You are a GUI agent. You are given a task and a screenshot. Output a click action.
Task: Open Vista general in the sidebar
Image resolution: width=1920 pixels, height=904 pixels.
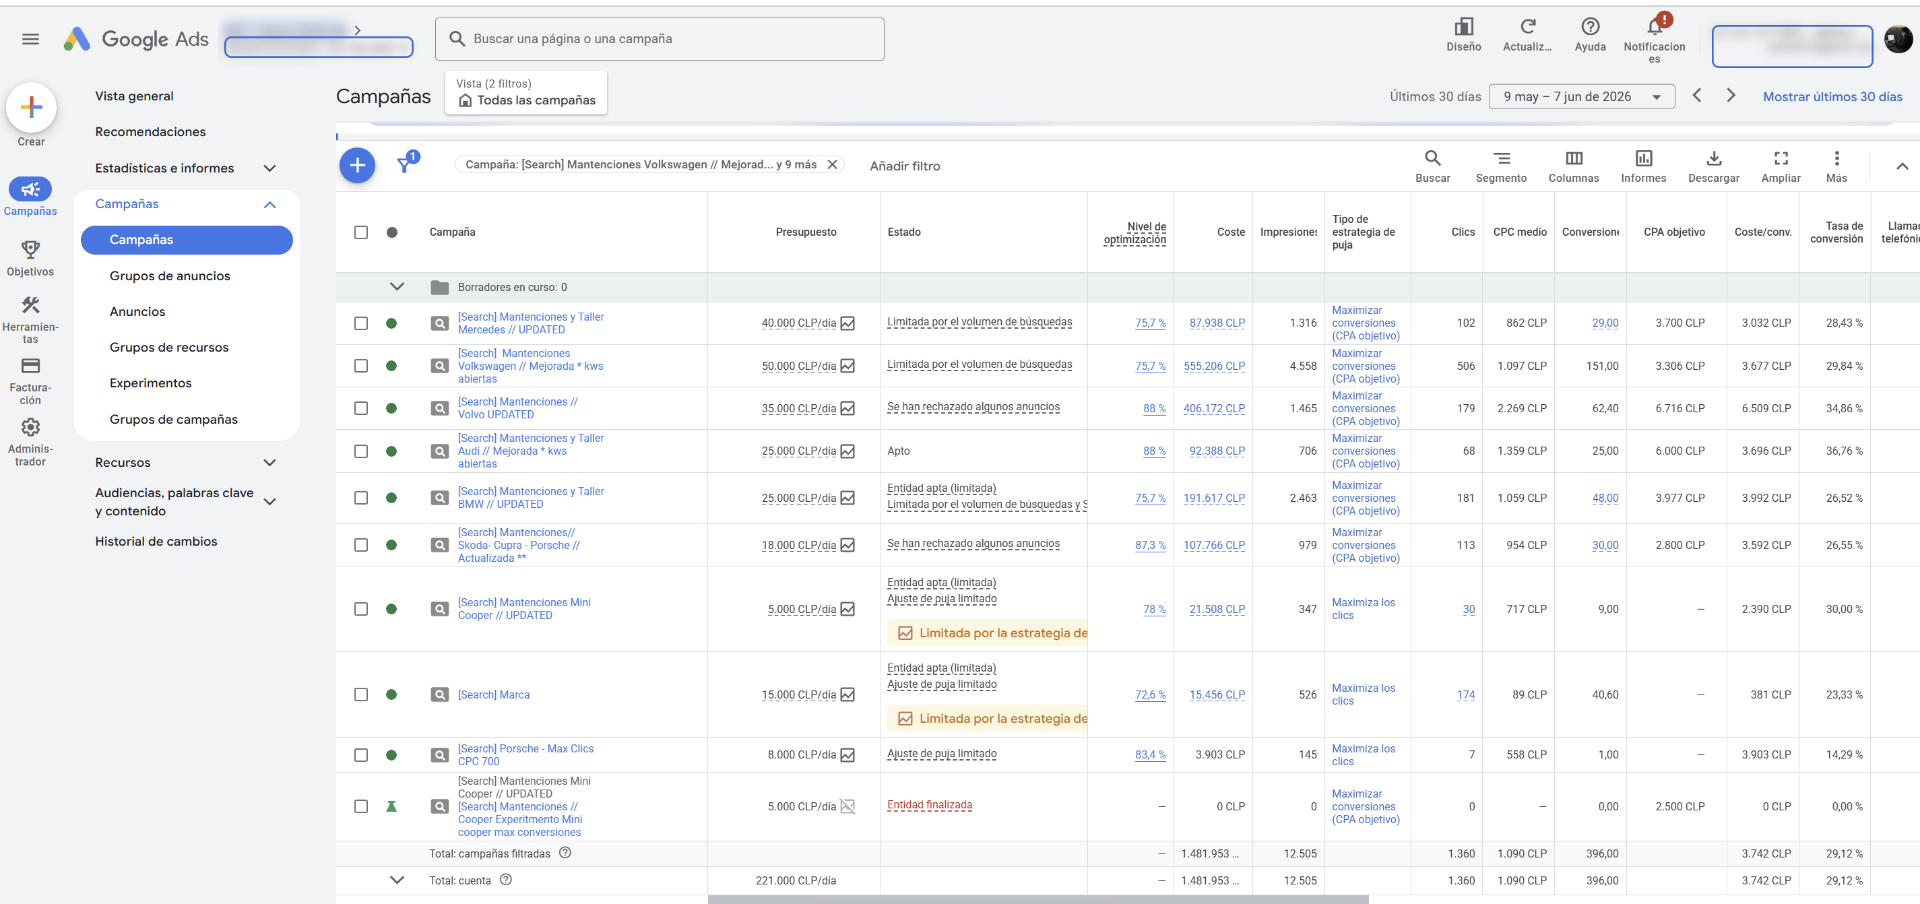(134, 96)
